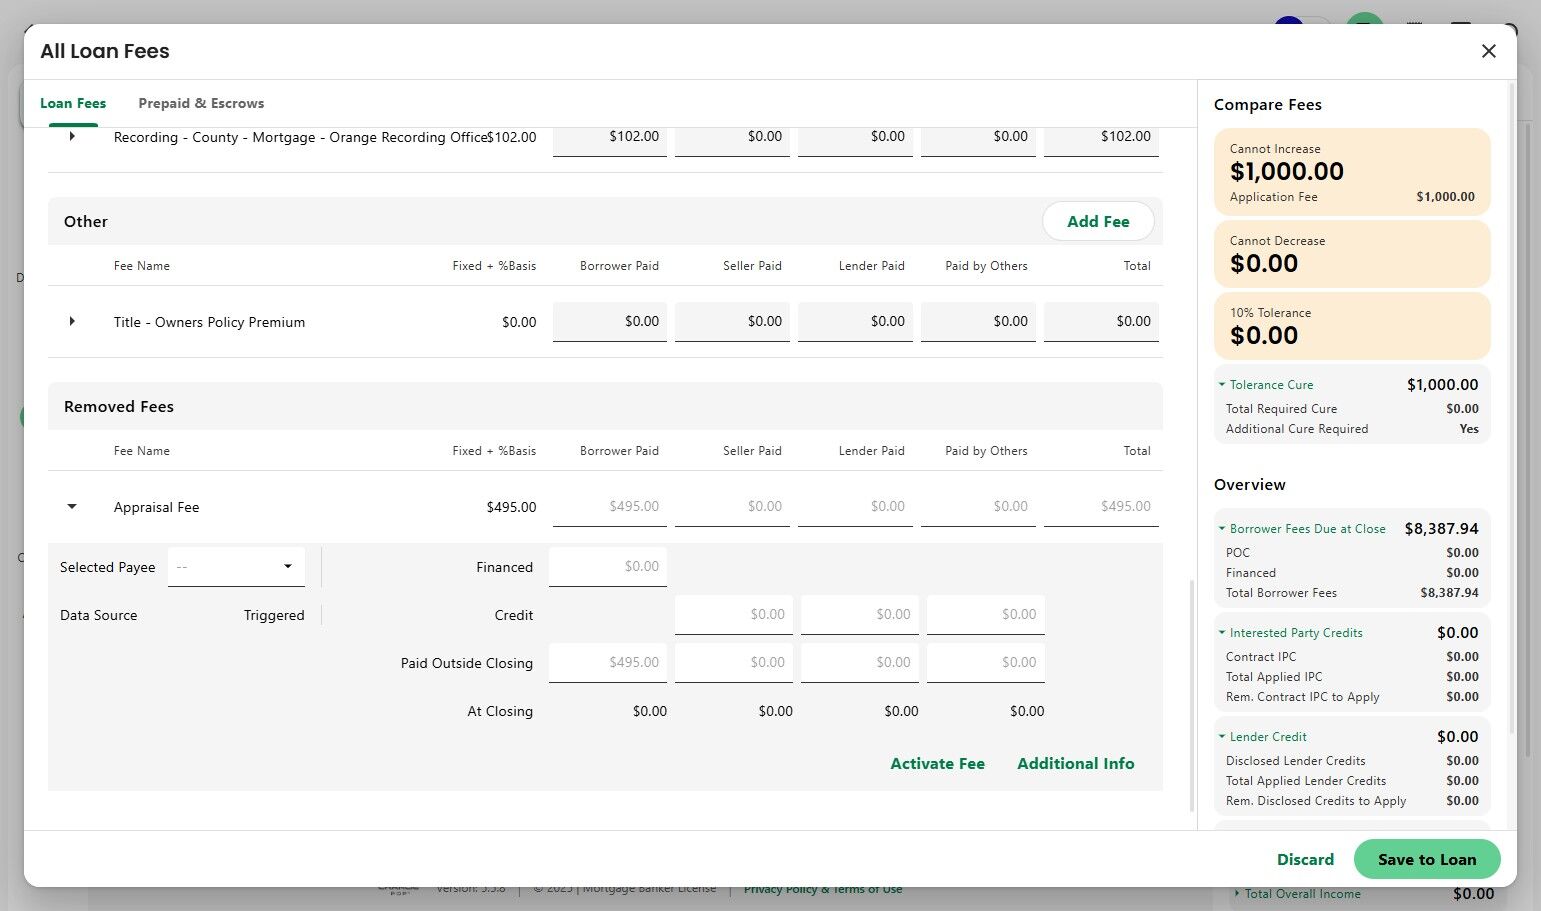Click Borrower Paid field for Owners Policy Premium
1541x911 pixels.
coord(610,322)
